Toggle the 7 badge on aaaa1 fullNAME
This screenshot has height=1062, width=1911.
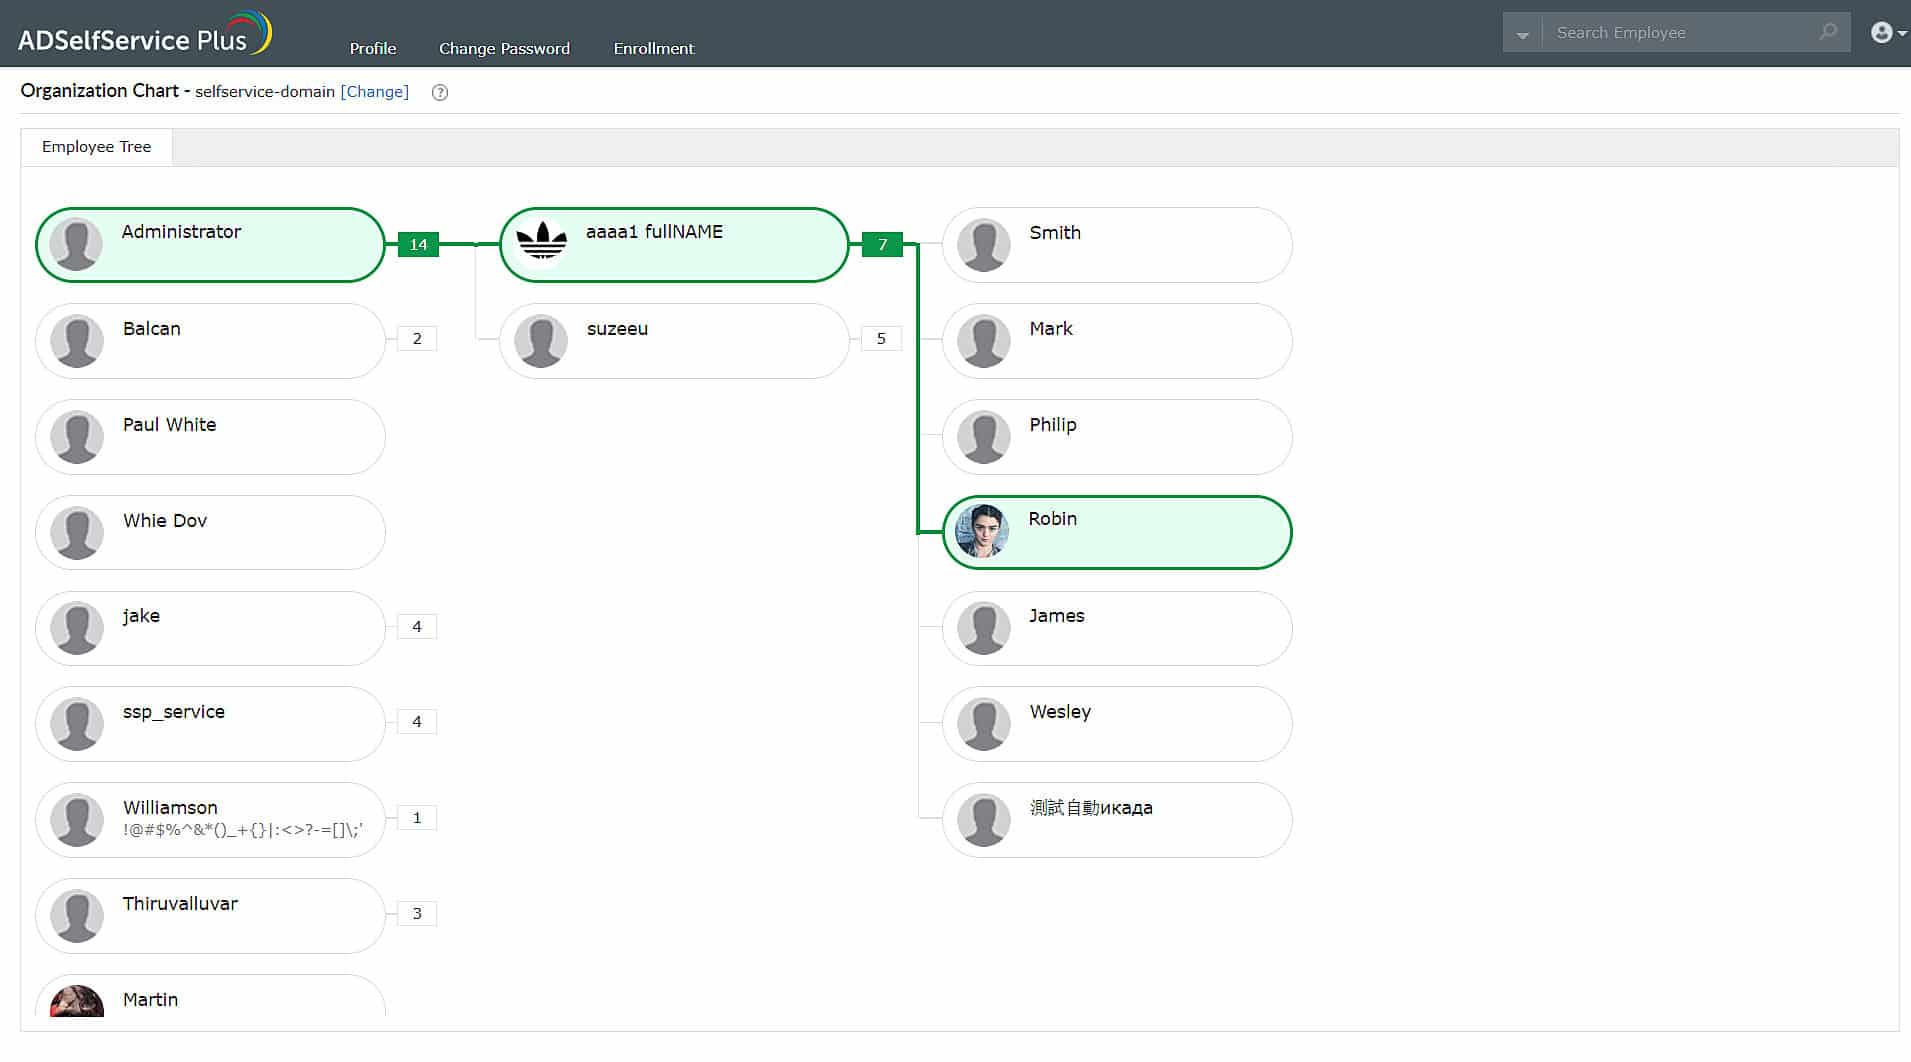tap(882, 243)
